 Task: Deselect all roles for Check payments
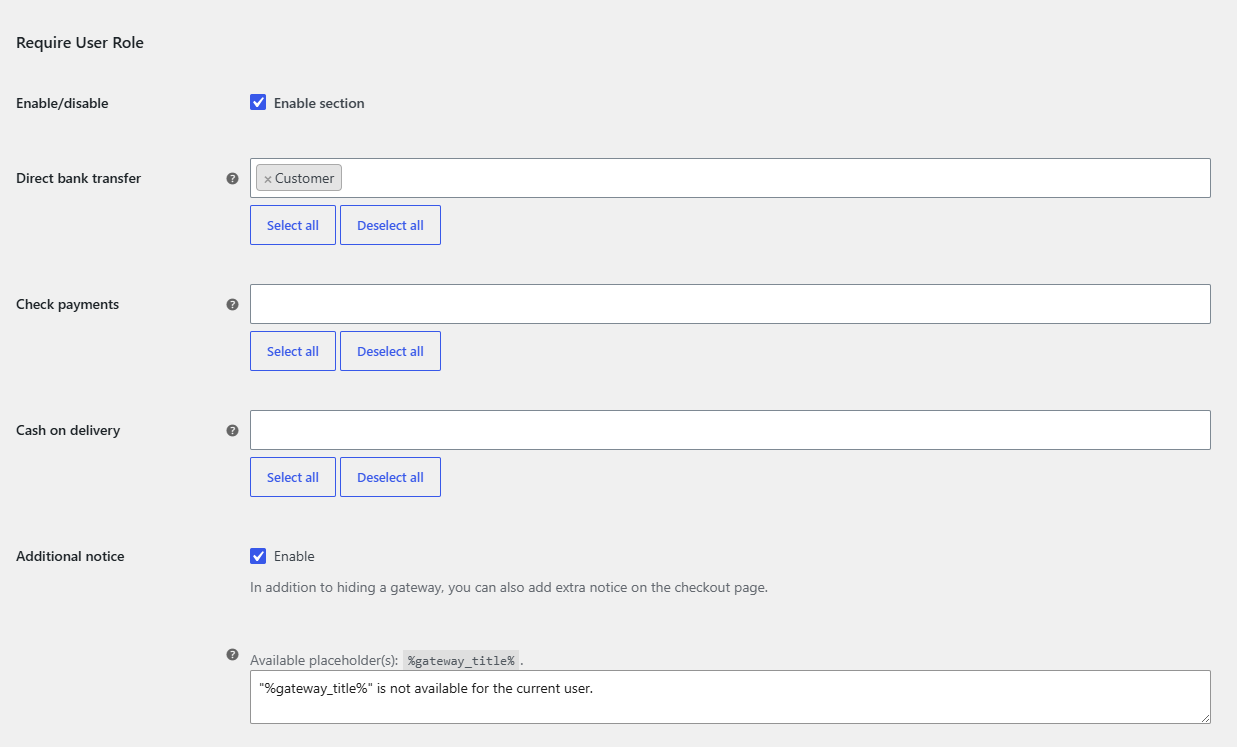tap(390, 351)
